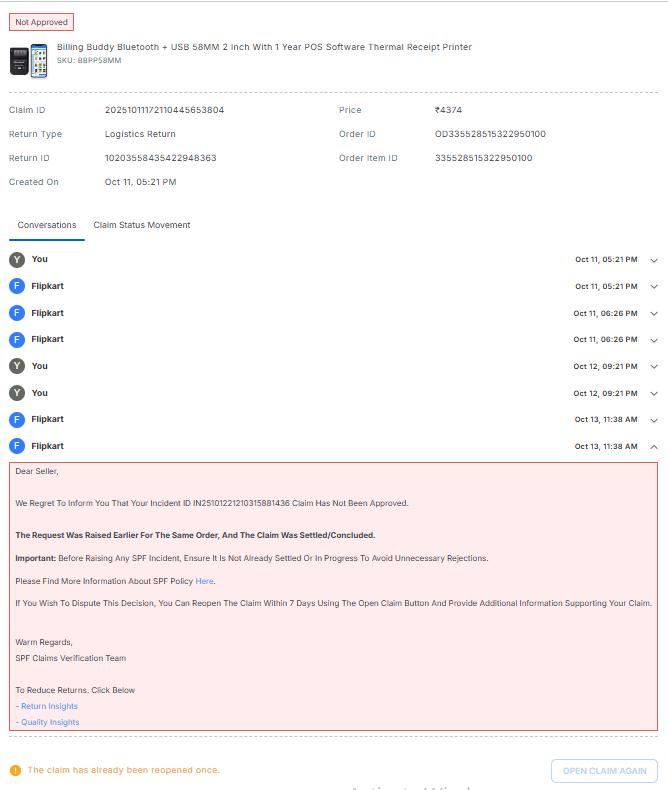Expand second You message from Oct 12, 09:21 PM
This screenshot has height=790, width=668.
pos(654,393)
